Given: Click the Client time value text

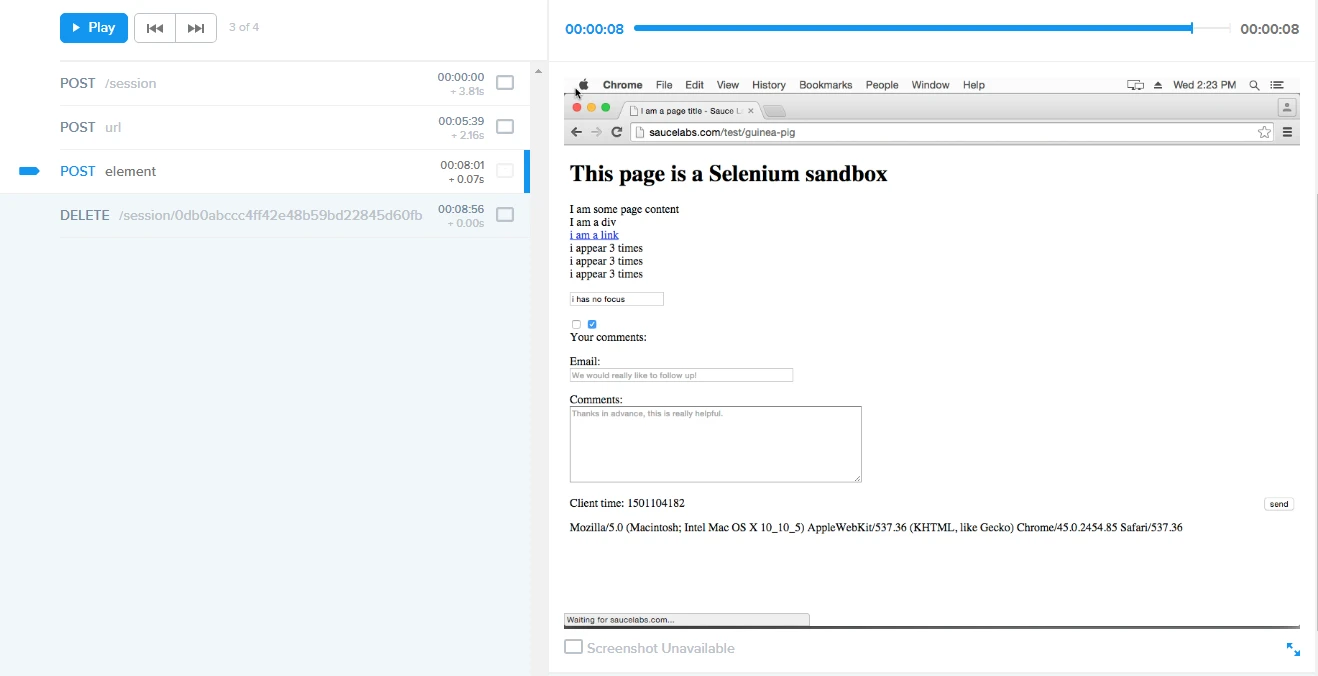Looking at the screenshot, I should (656, 503).
